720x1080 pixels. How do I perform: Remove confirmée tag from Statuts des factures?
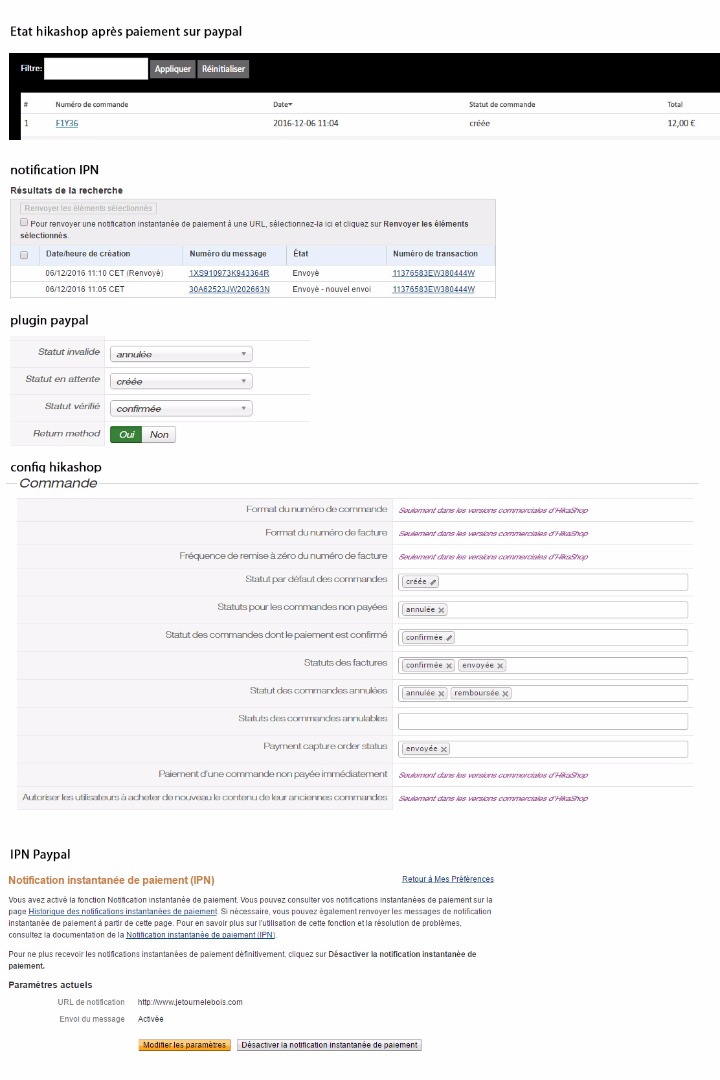(x=449, y=665)
